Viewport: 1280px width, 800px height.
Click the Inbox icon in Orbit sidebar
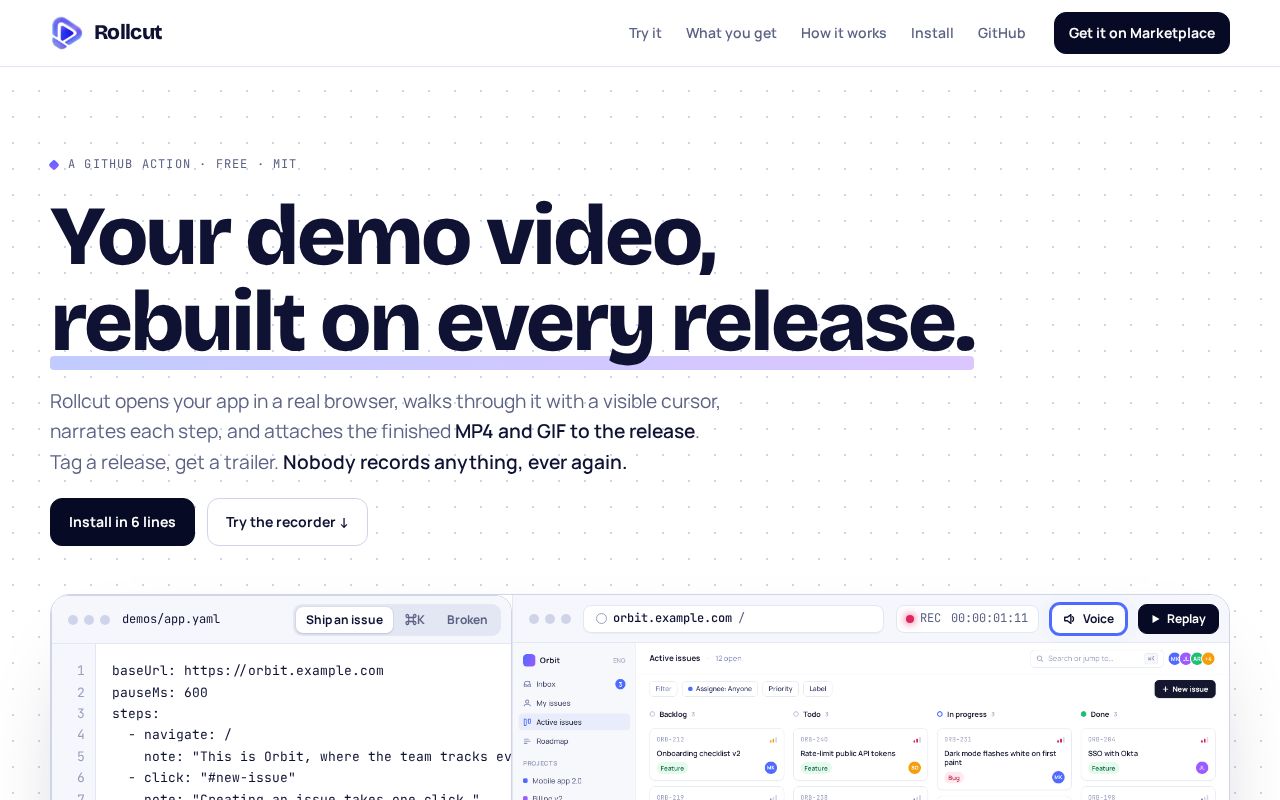coord(528,684)
